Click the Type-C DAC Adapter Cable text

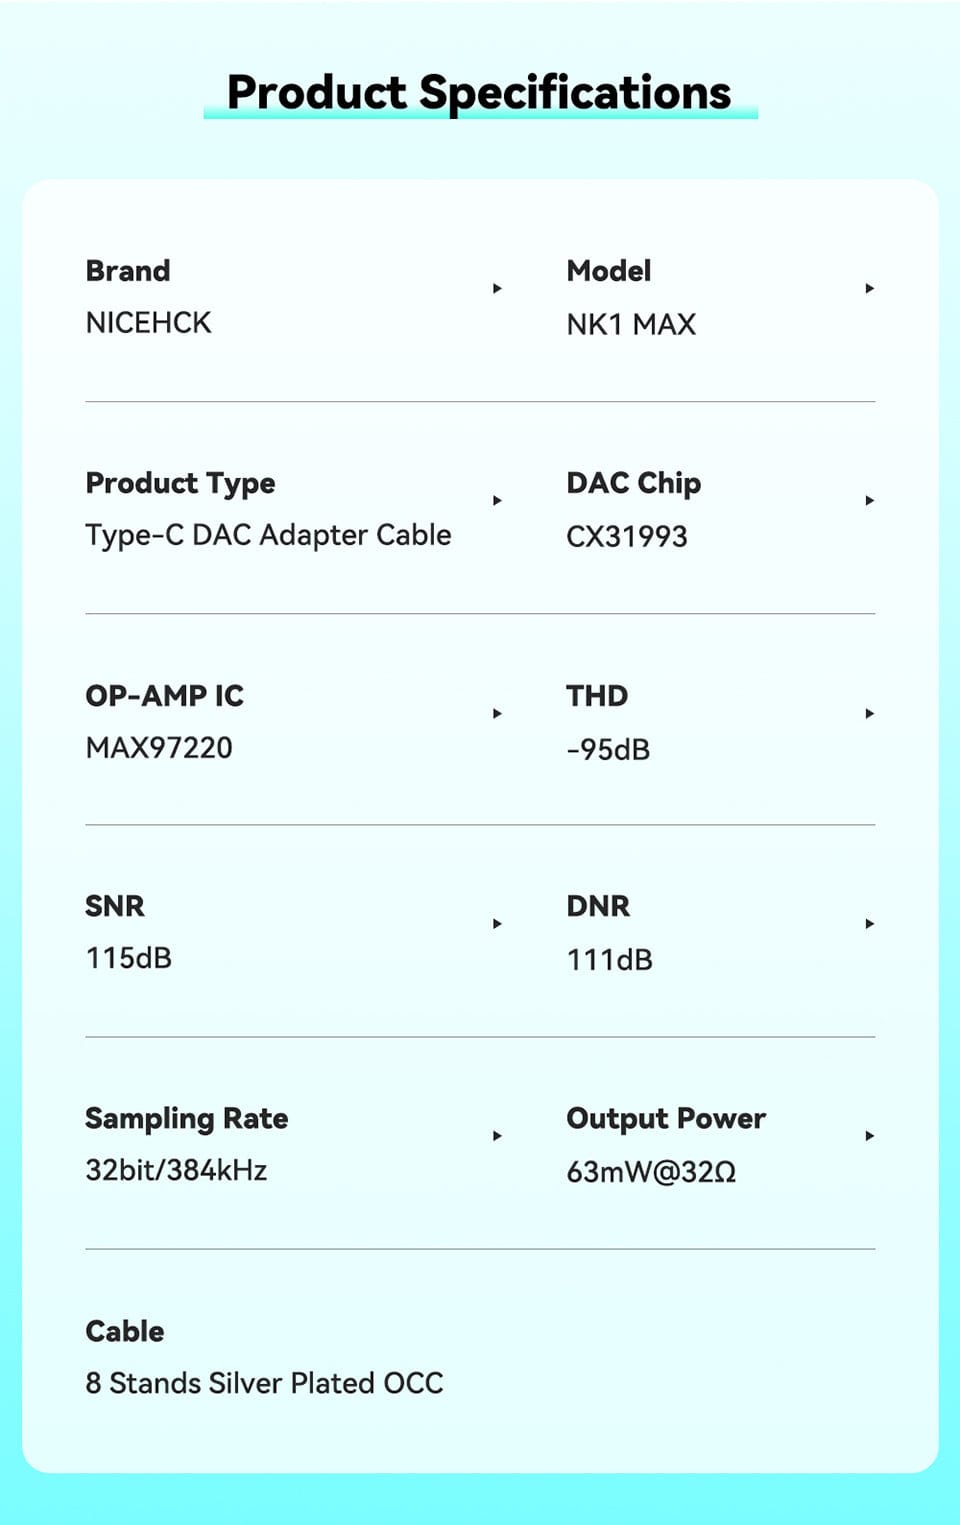(x=268, y=535)
